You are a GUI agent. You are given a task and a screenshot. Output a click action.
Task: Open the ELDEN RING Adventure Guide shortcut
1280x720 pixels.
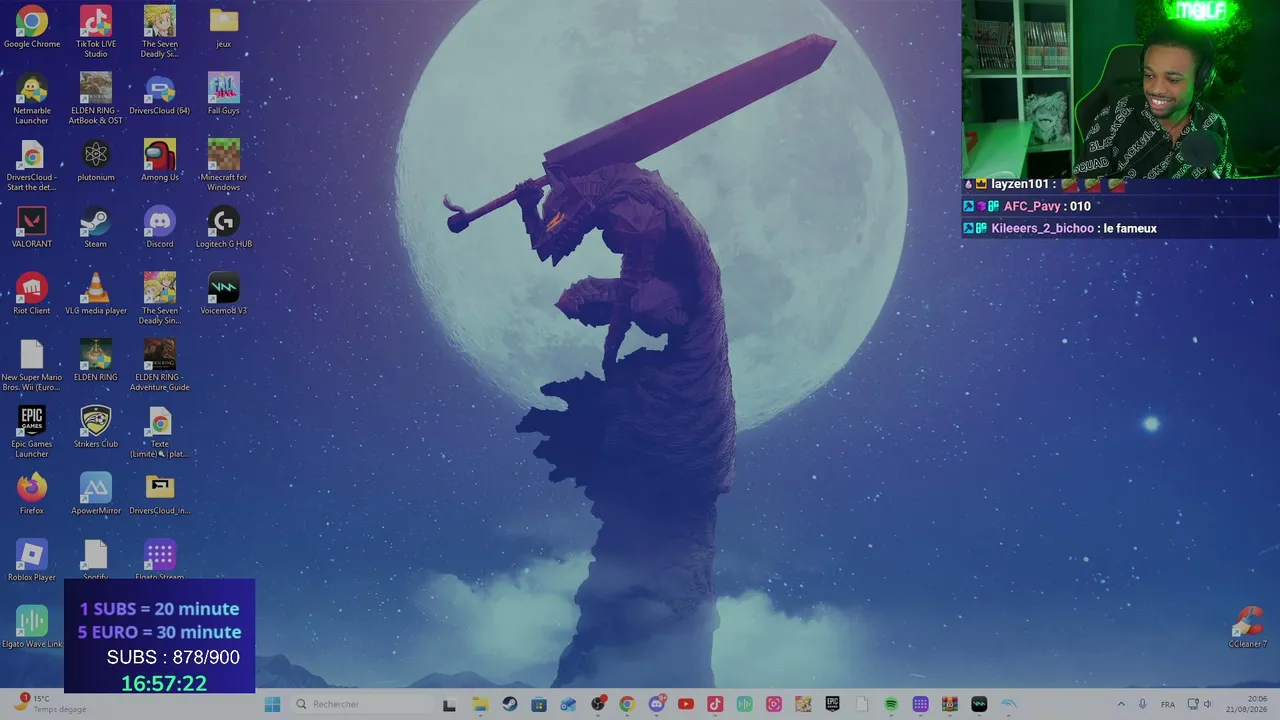(160, 366)
